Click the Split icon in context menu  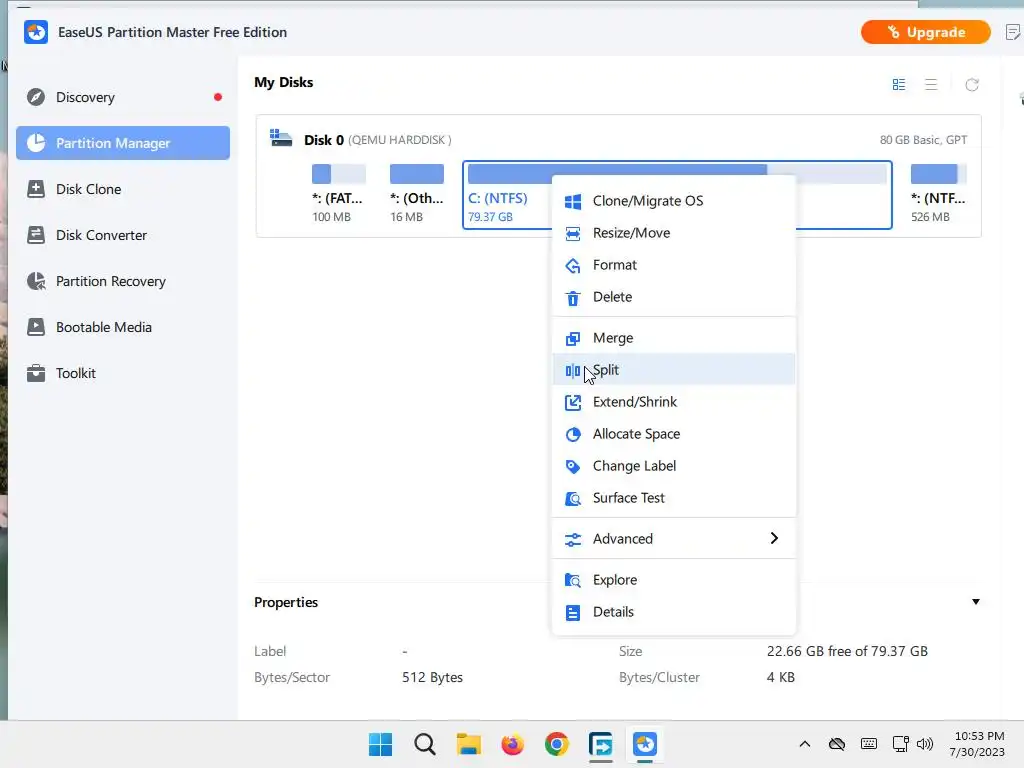click(573, 370)
